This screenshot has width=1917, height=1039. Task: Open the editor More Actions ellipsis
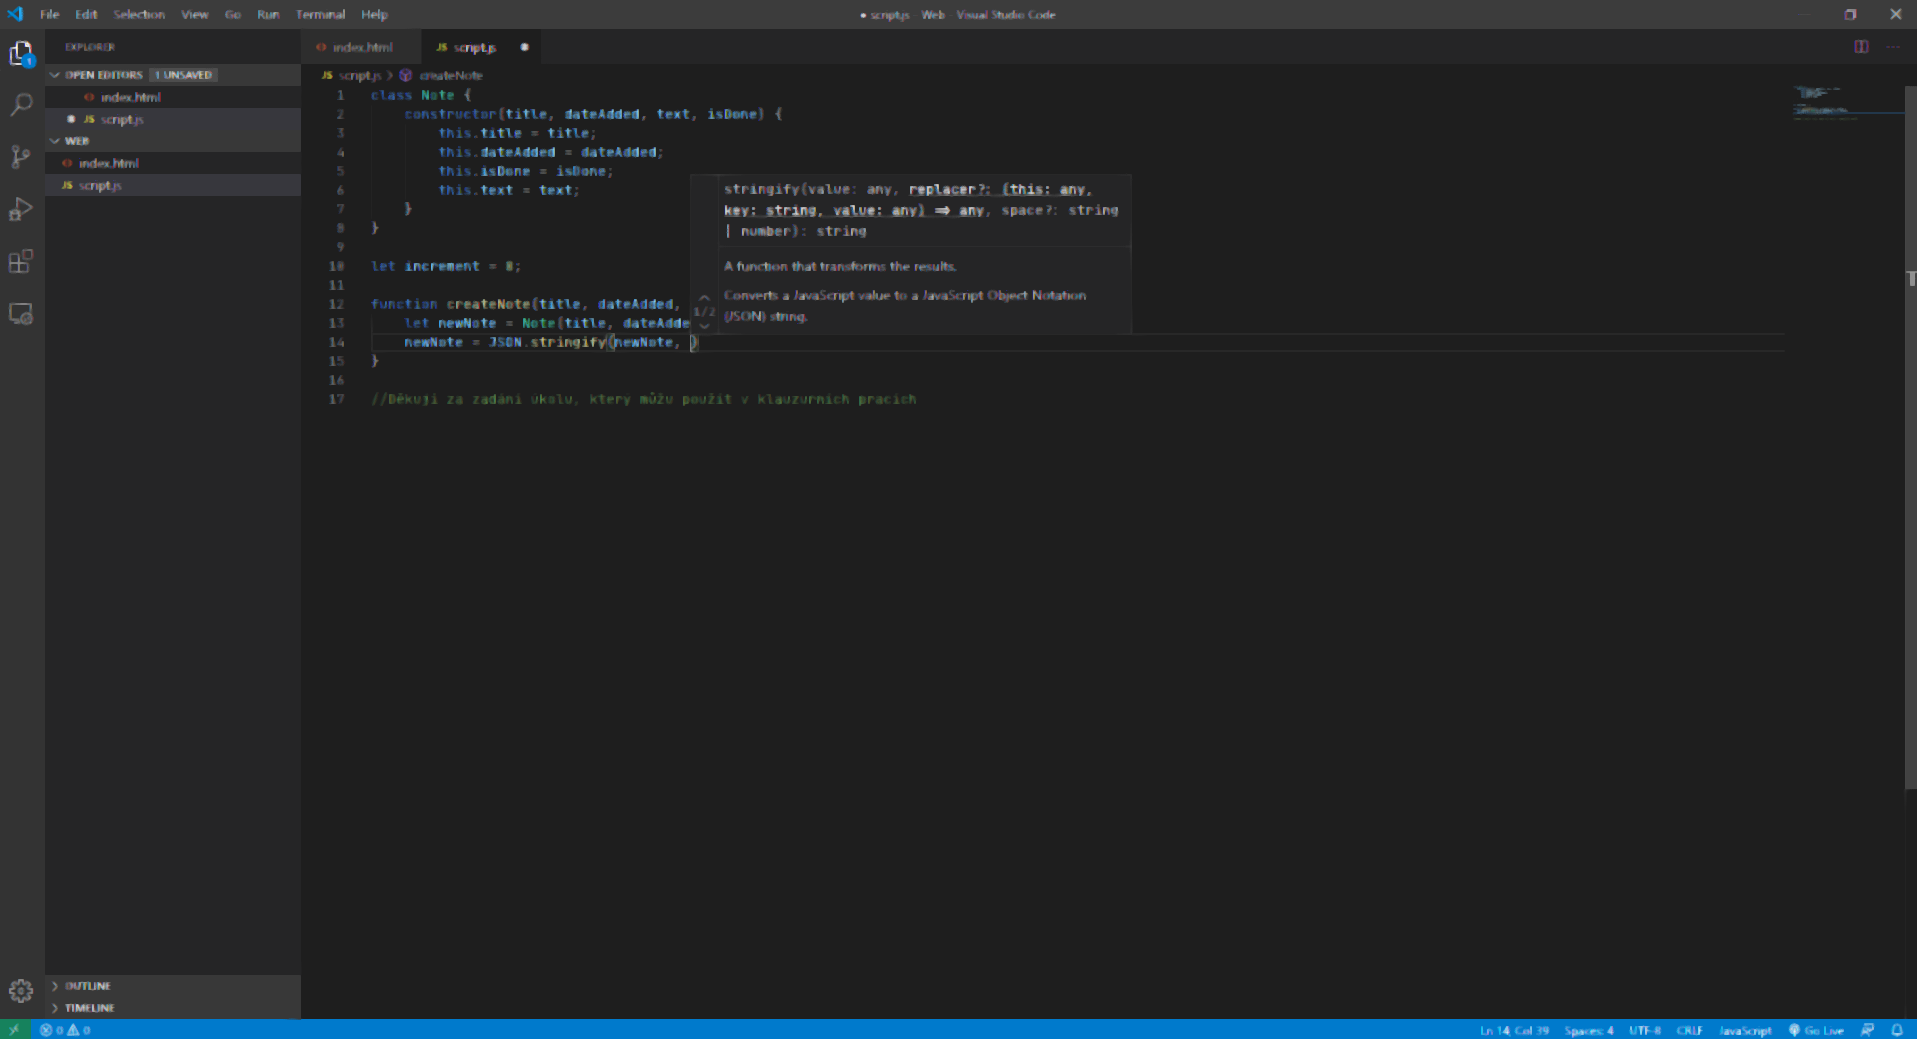pos(1893,47)
